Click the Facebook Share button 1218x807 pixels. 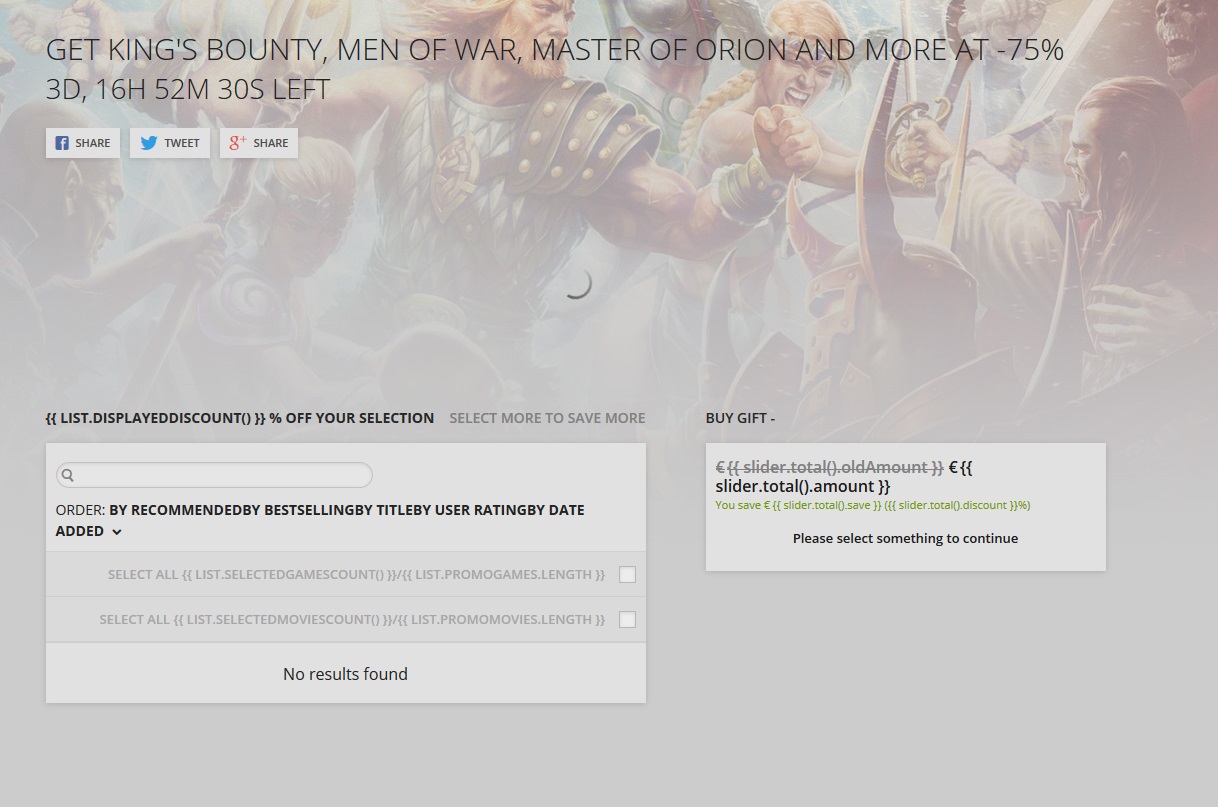click(x=83, y=143)
